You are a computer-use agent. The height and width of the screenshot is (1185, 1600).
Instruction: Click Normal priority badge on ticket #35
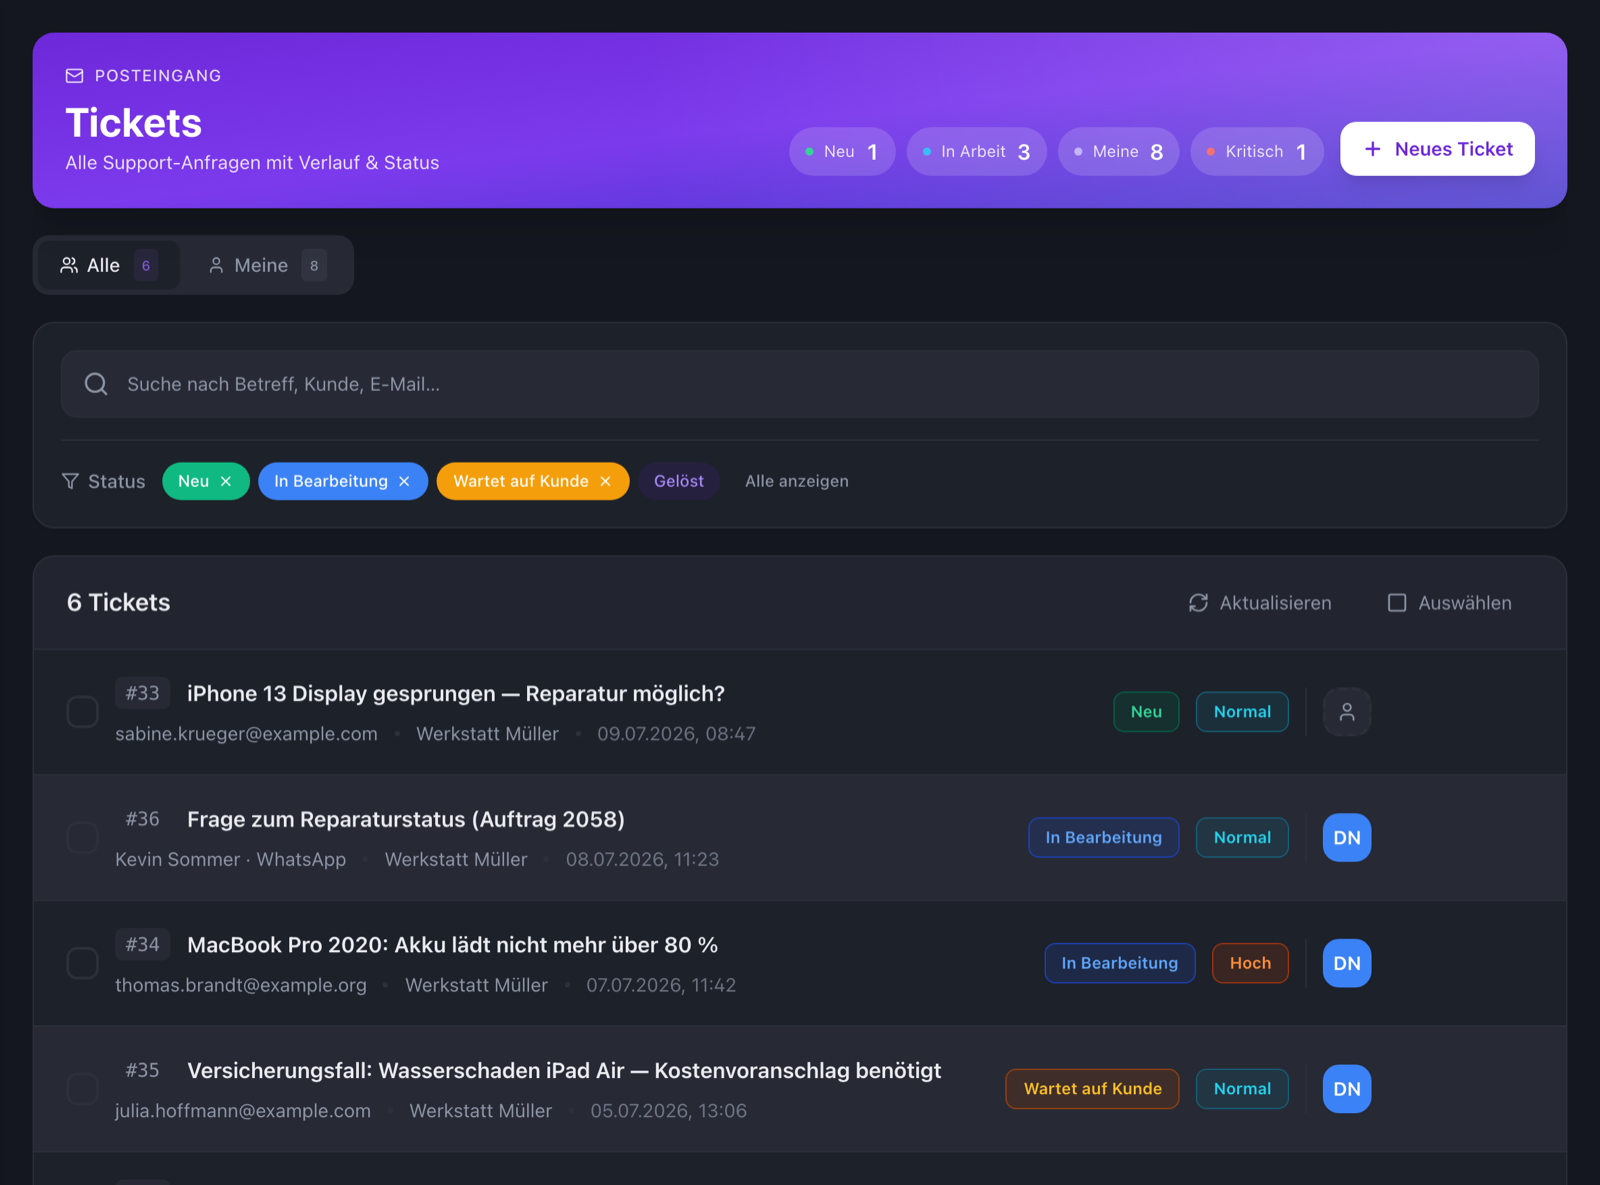point(1242,1089)
